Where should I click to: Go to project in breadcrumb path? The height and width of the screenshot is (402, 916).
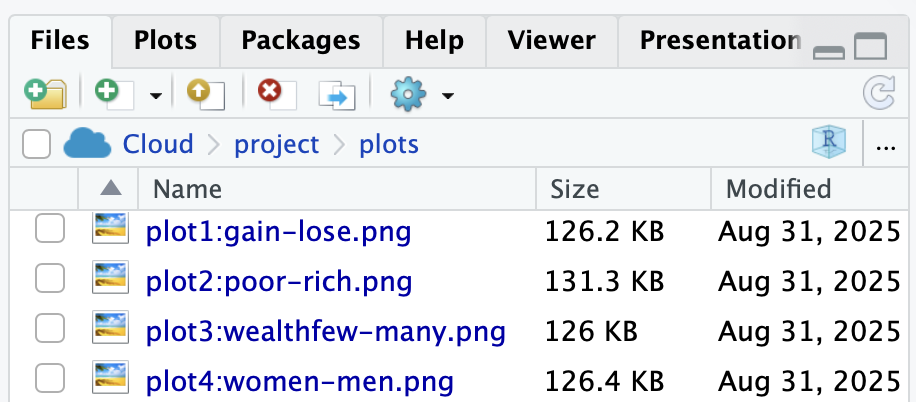click(277, 145)
